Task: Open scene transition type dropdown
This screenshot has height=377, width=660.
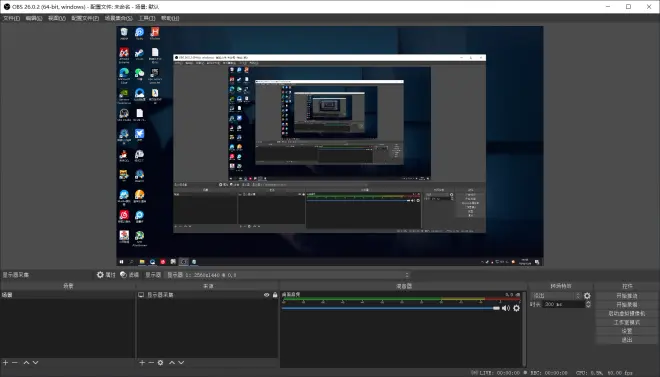Action: (556, 296)
